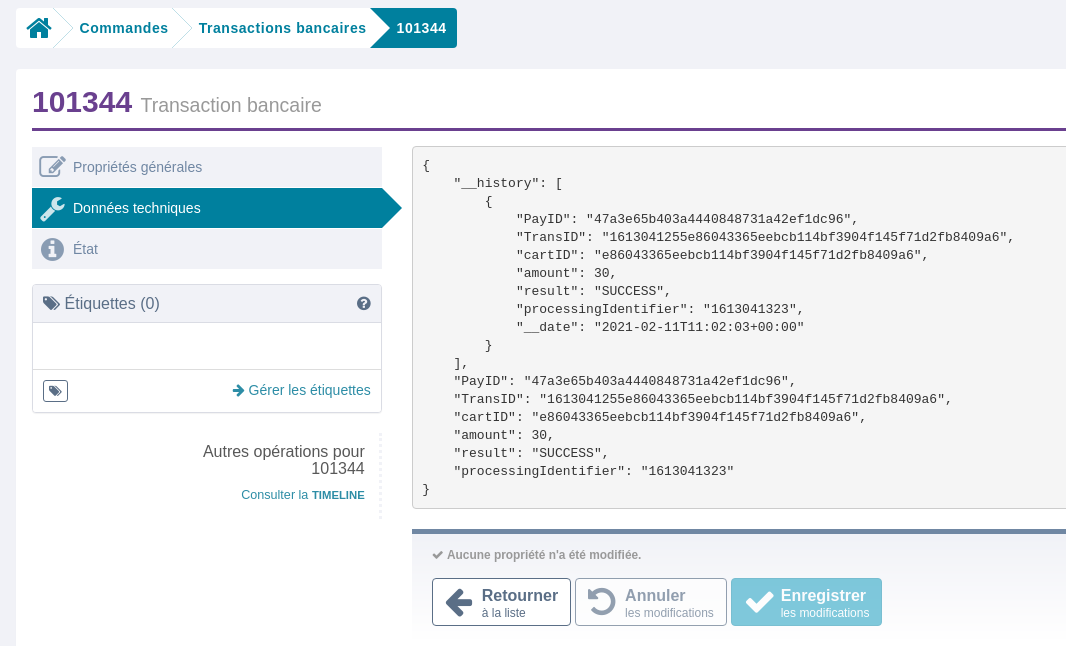Open Commandes breadcrumb link
The width and height of the screenshot is (1066, 646).
123,28
